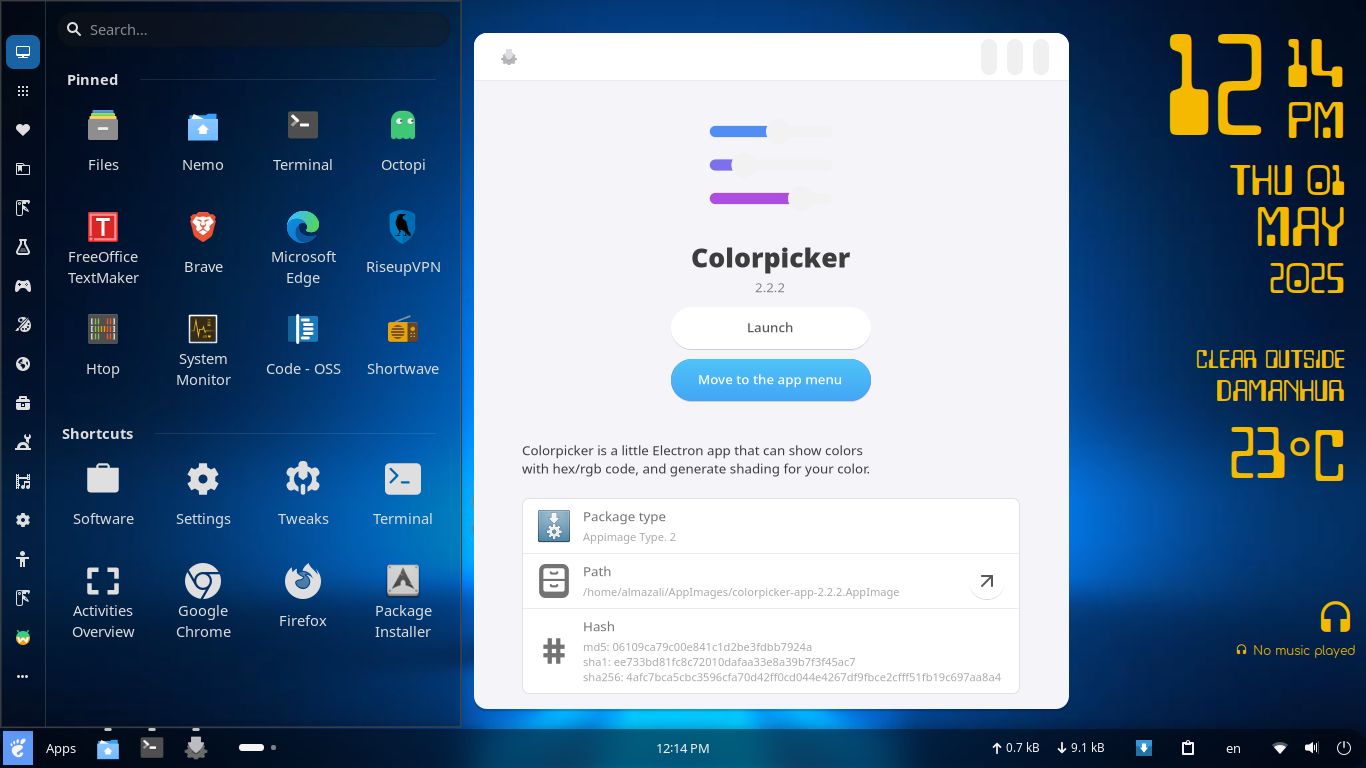Open Package Installer

pos(403,601)
